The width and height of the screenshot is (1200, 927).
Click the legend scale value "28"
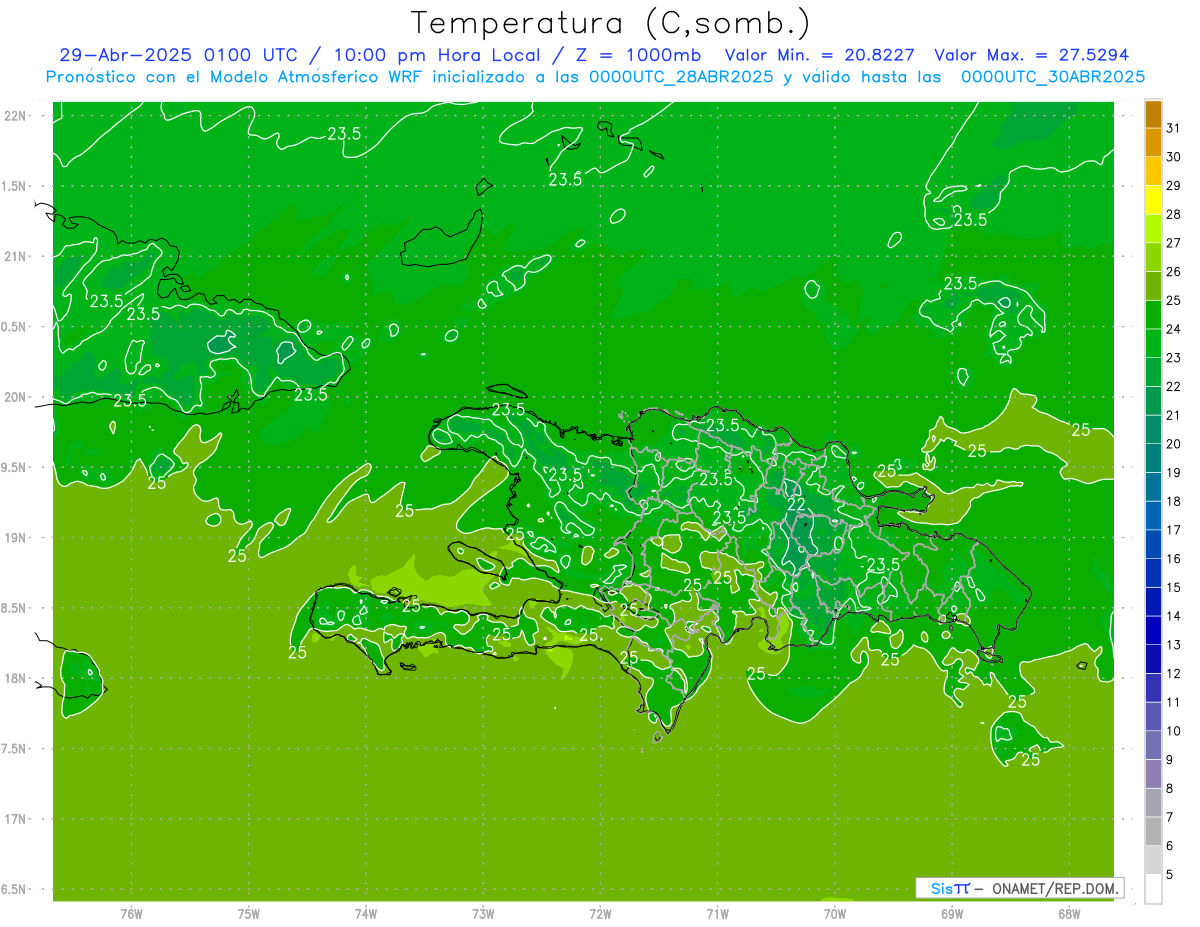(1174, 214)
